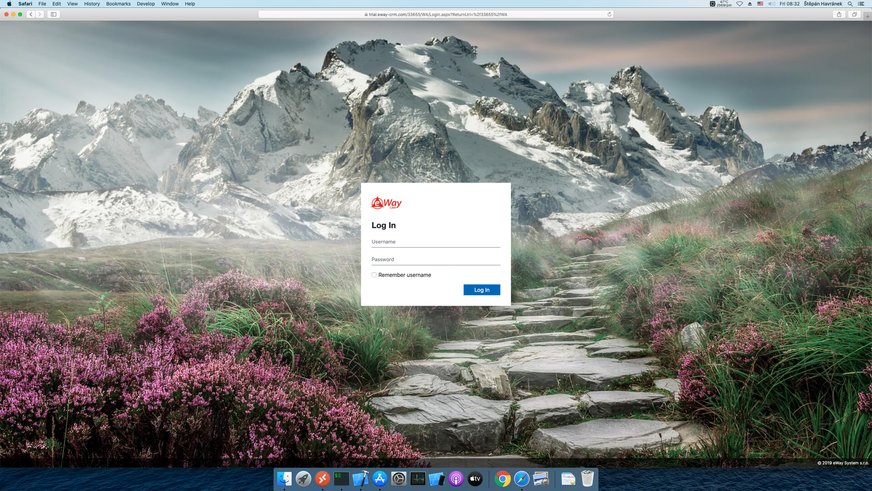
Task: Launch Podcasts app from the Dock
Action: [x=455, y=479]
